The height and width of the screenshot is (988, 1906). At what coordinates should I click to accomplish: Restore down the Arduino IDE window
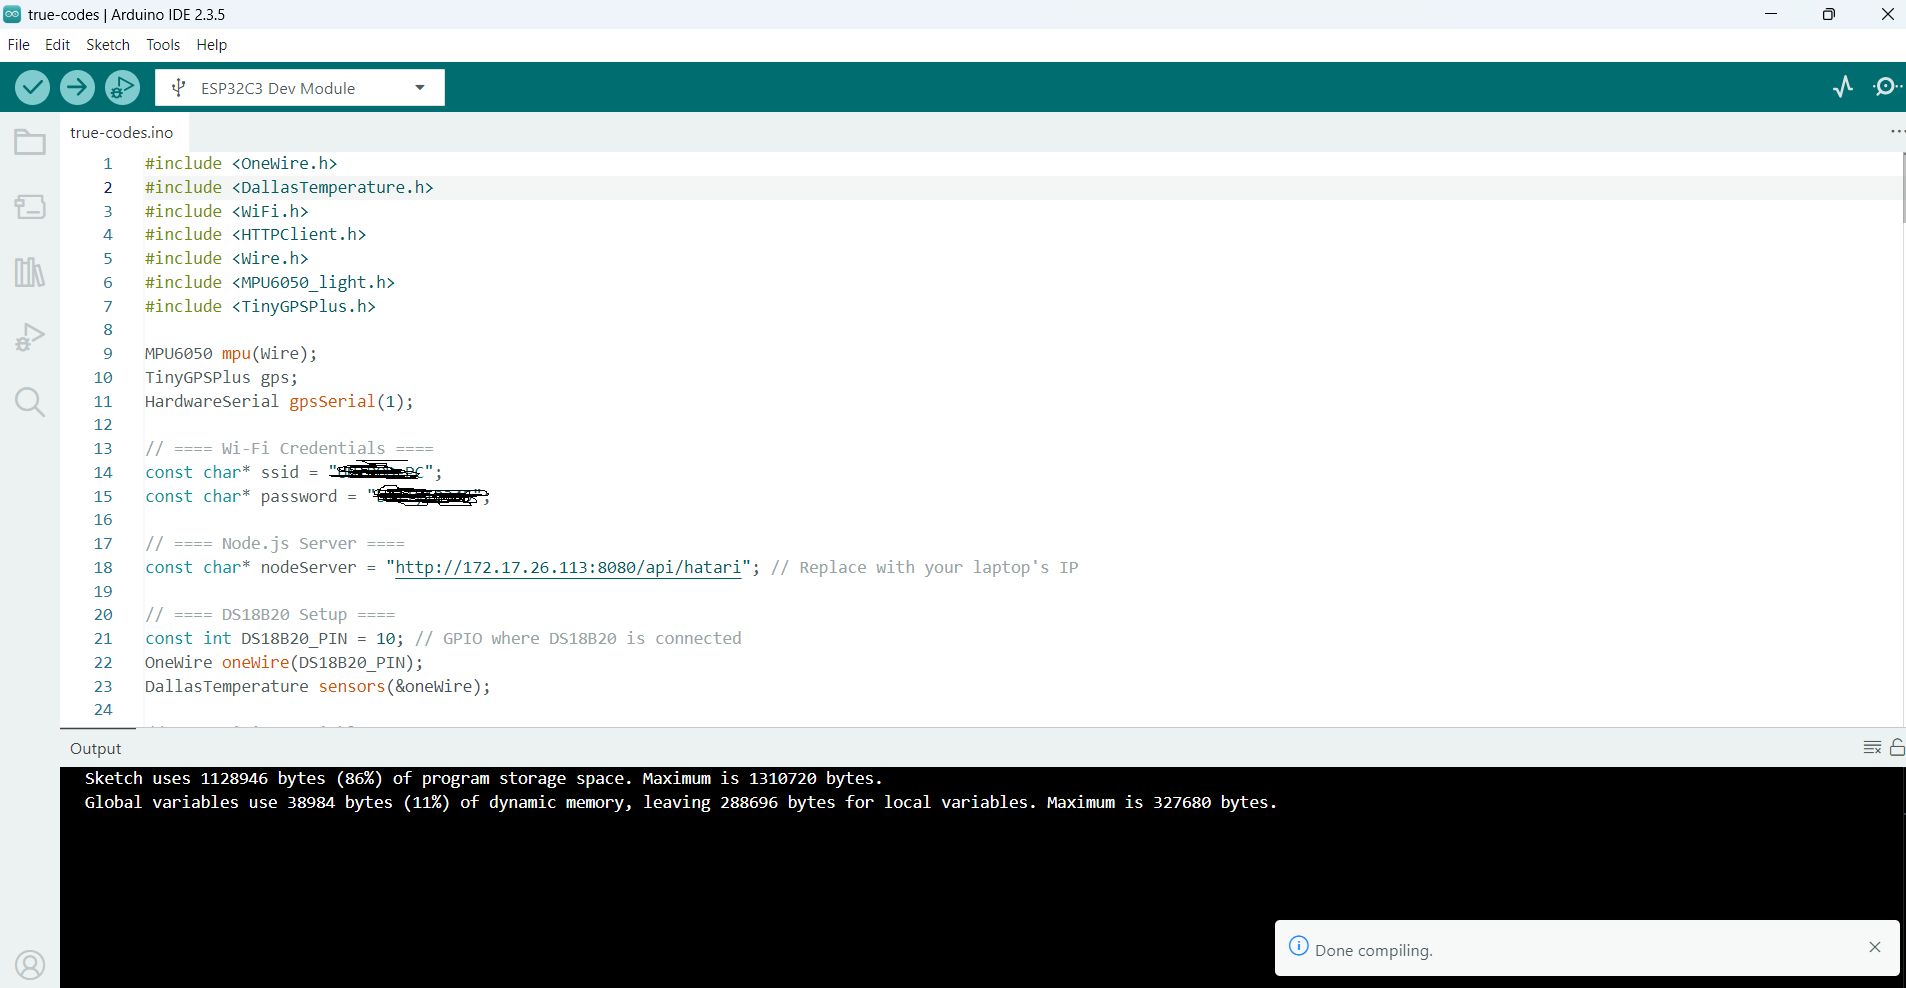pyautogui.click(x=1829, y=14)
